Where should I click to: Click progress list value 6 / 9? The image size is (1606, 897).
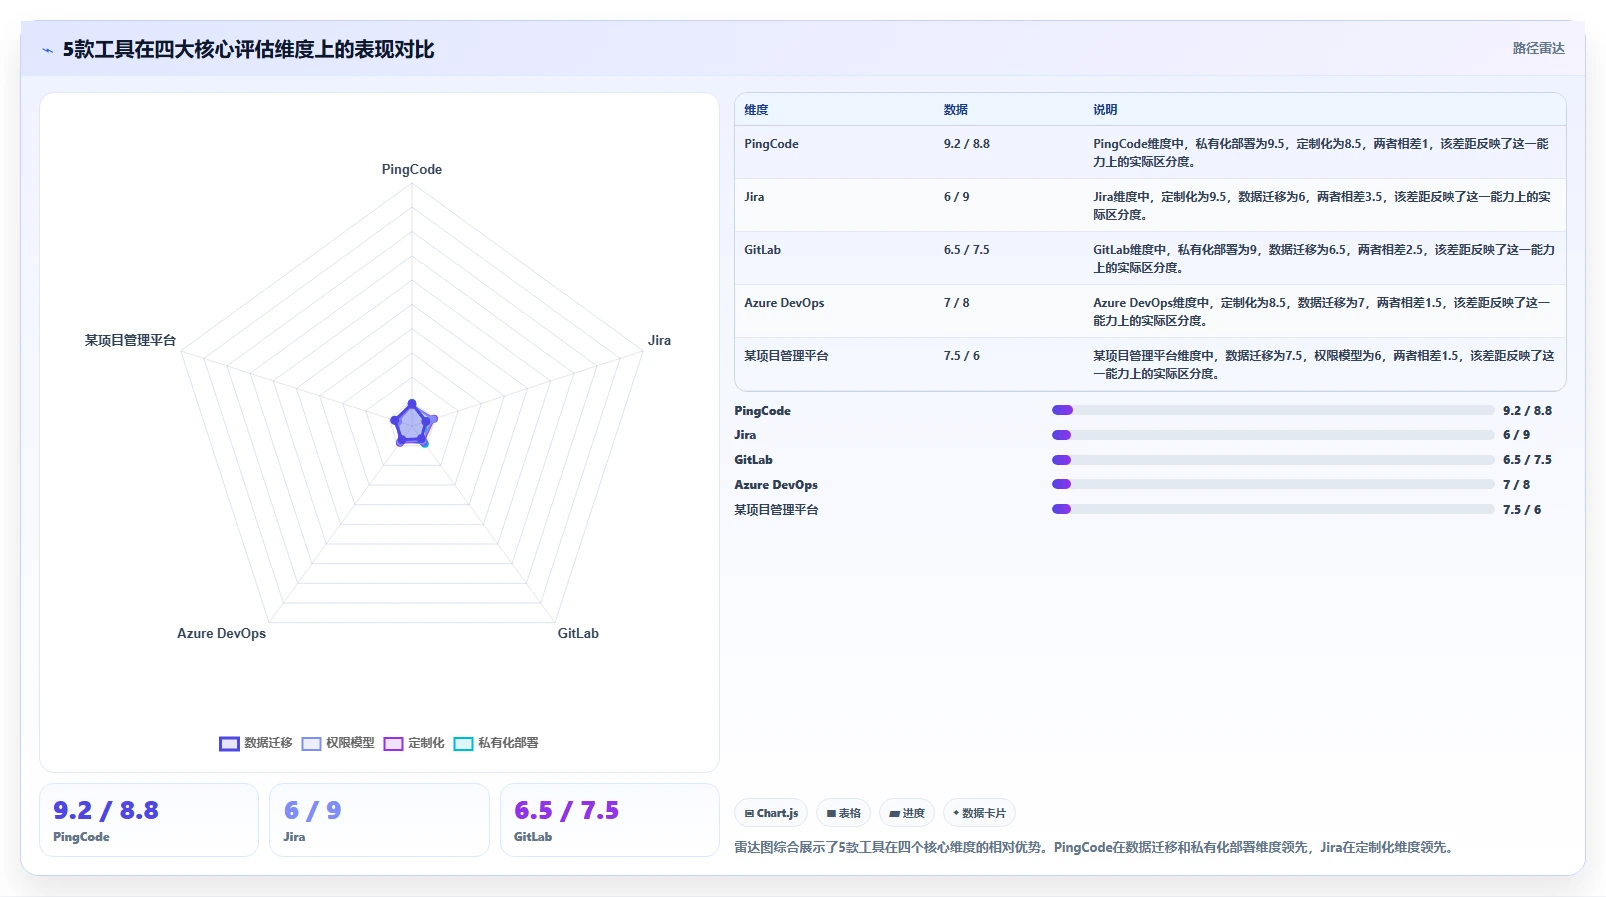tap(1516, 435)
